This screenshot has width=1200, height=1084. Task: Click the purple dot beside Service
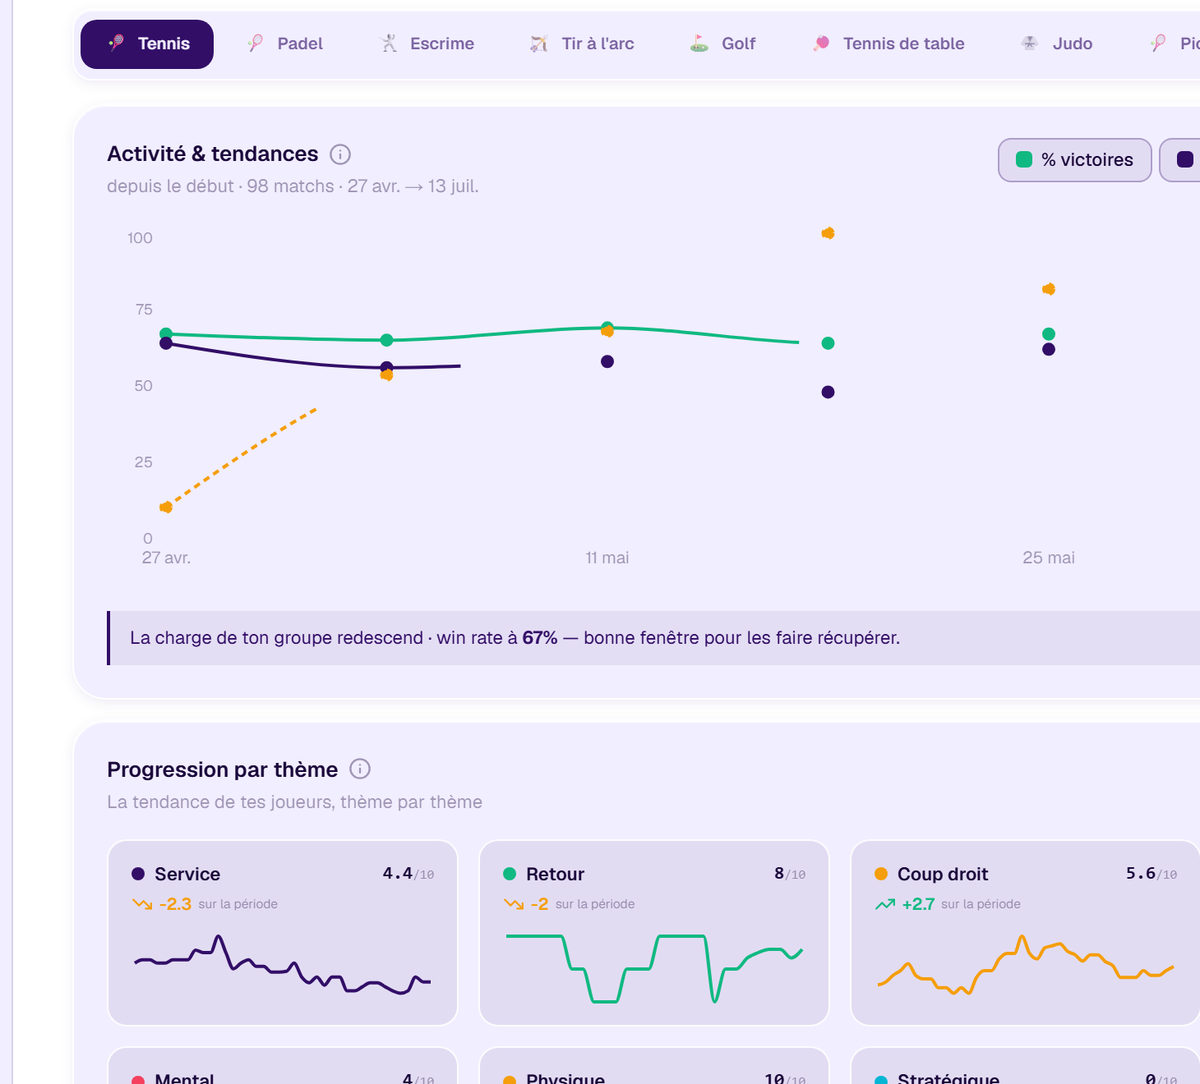[138, 874]
